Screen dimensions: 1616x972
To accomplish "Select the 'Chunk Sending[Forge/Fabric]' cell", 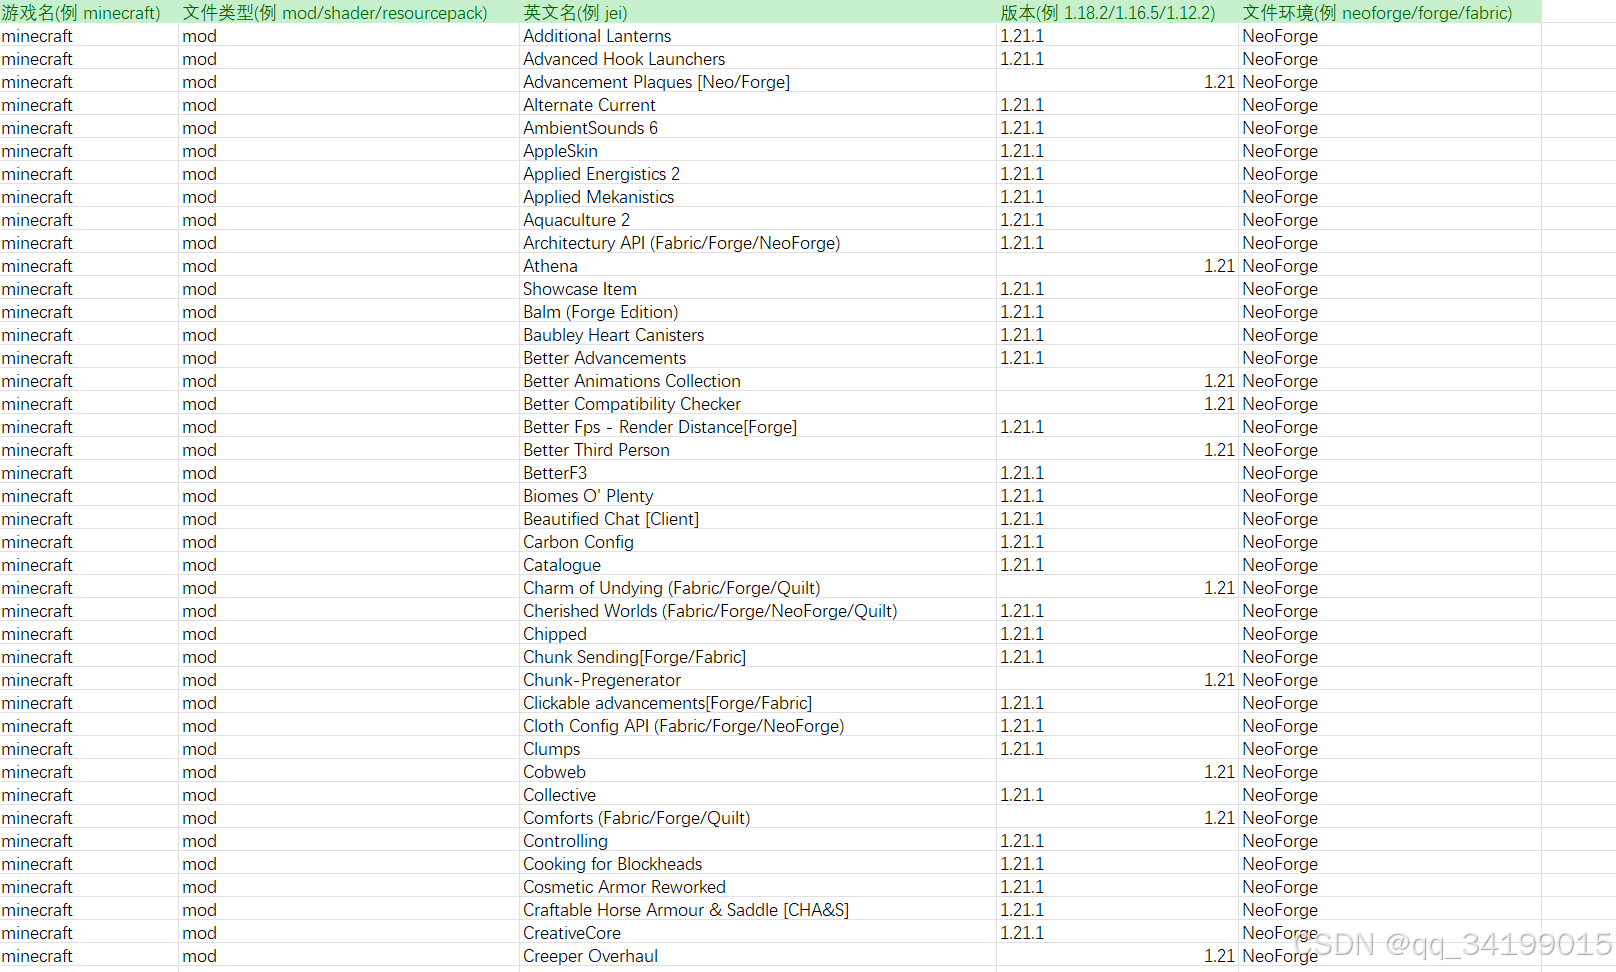I will 758,657.
